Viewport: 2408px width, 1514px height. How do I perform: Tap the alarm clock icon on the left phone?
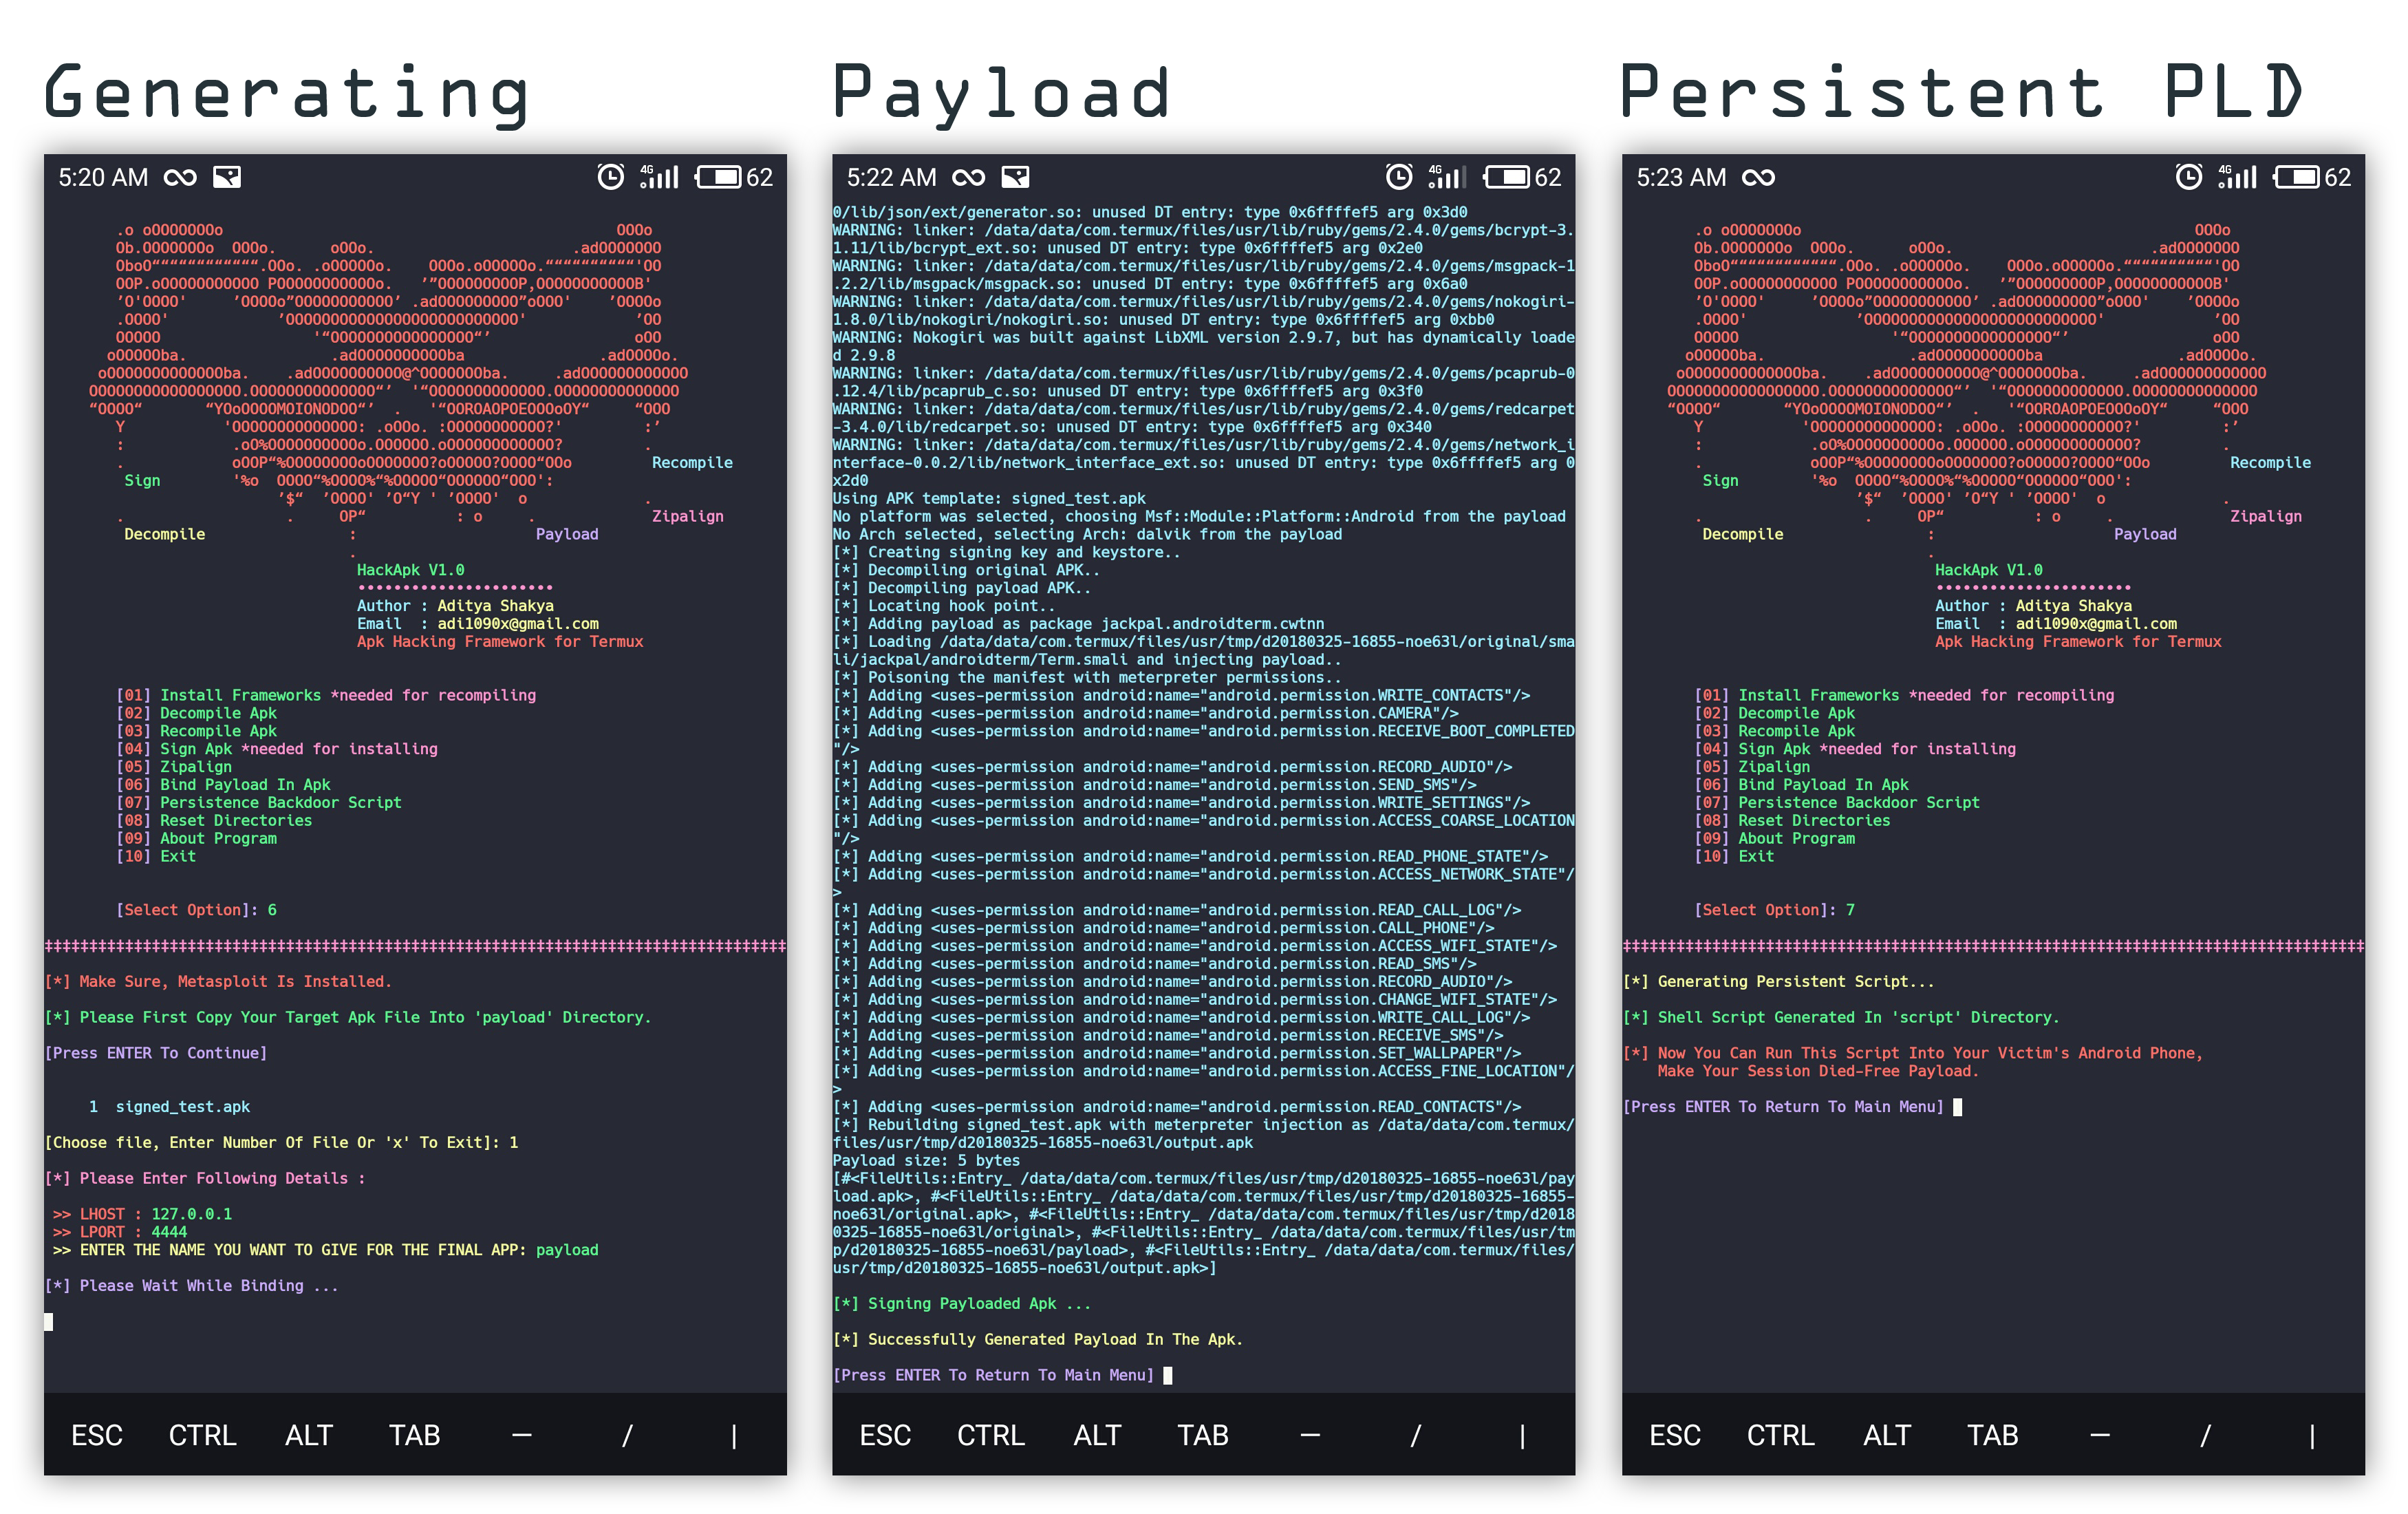click(610, 177)
